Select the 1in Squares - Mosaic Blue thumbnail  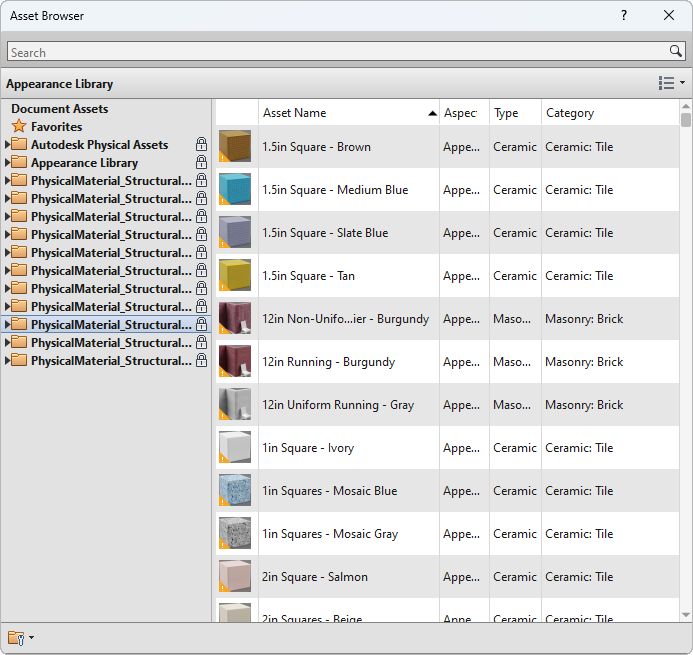(x=235, y=490)
